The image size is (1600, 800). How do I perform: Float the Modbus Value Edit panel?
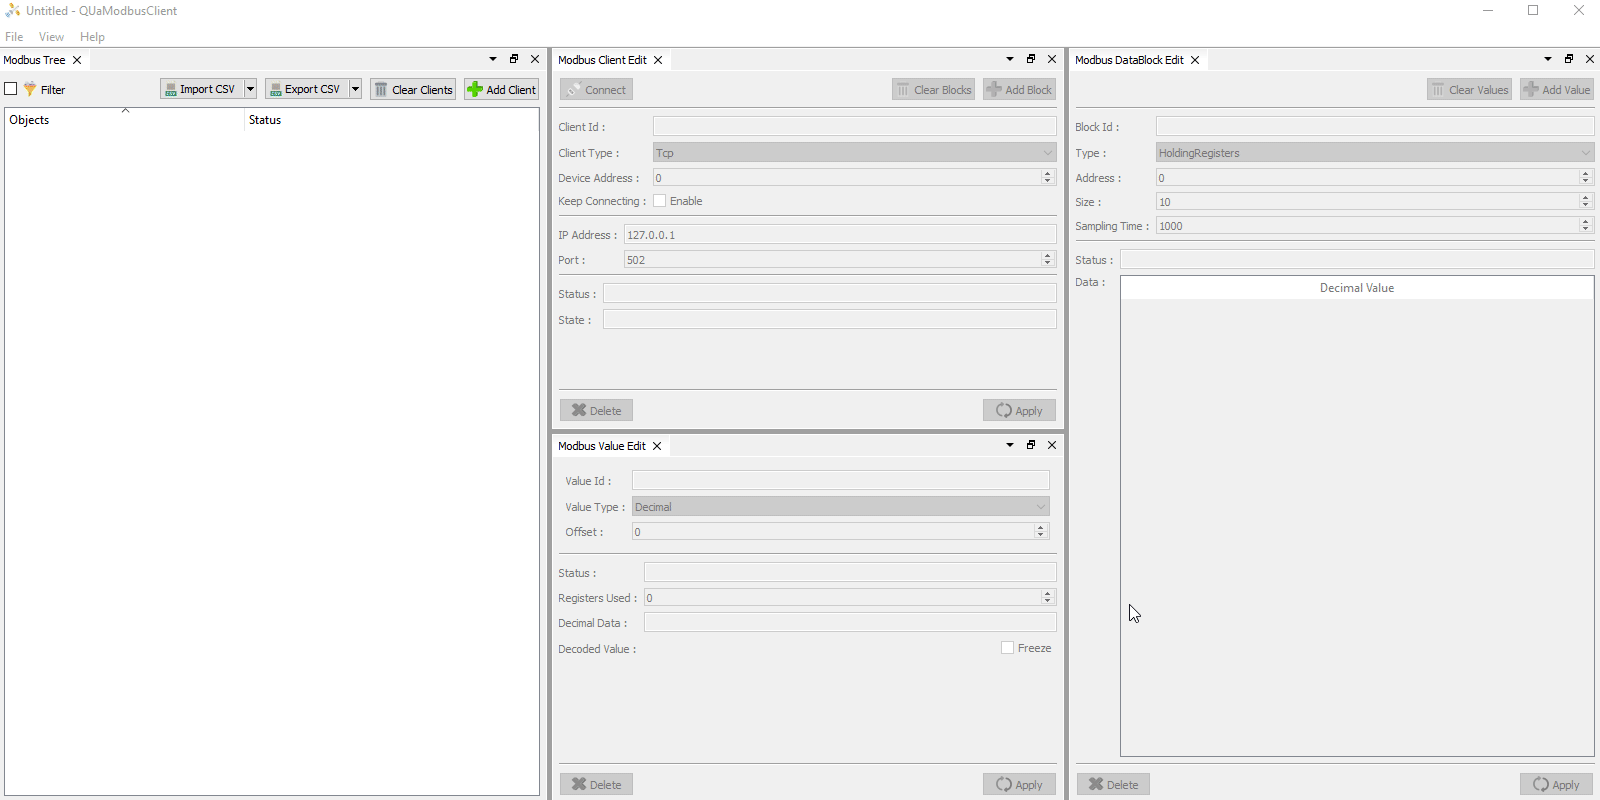pos(1031,445)
